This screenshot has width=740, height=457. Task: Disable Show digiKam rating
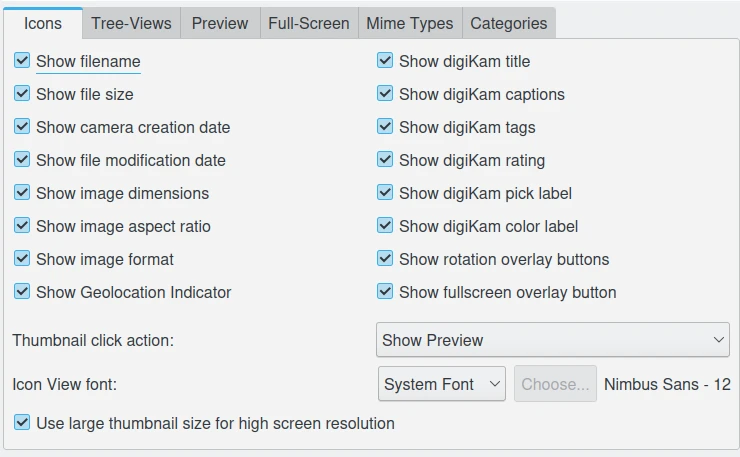pos(385,161)
